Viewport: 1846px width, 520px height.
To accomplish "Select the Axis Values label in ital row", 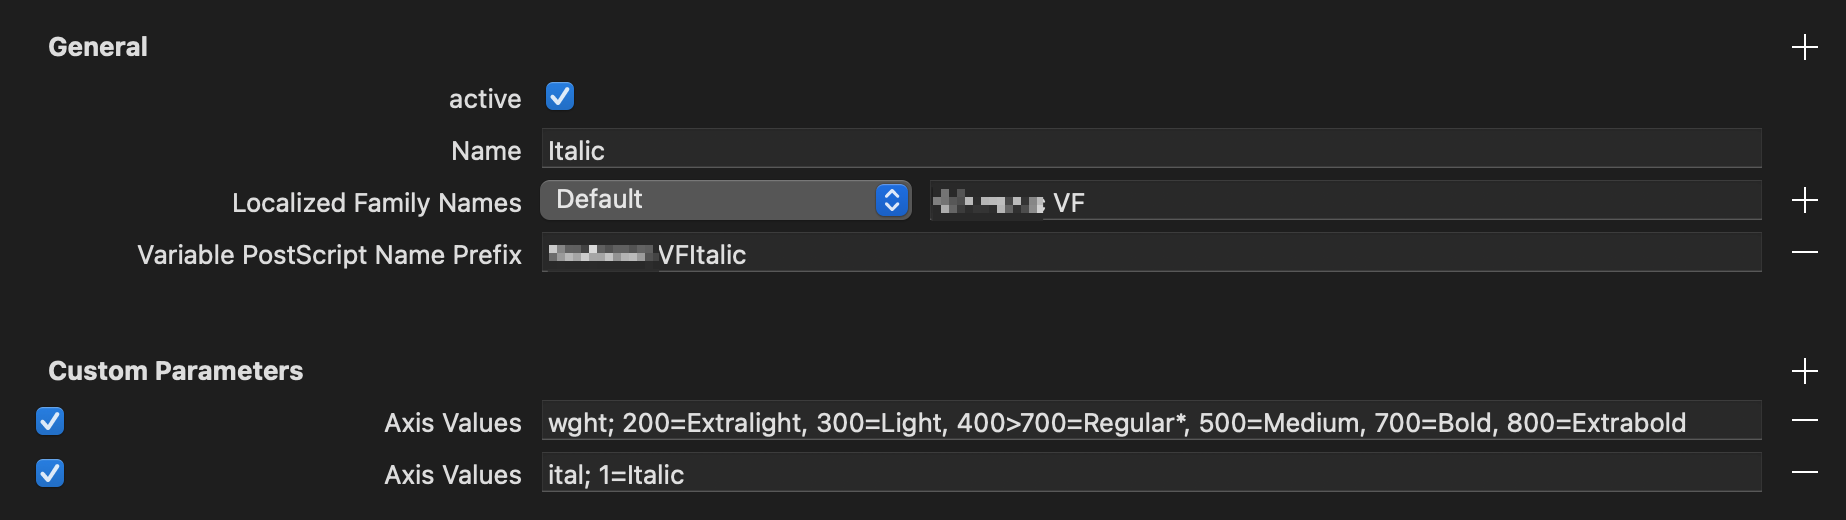I will [452, 475].
